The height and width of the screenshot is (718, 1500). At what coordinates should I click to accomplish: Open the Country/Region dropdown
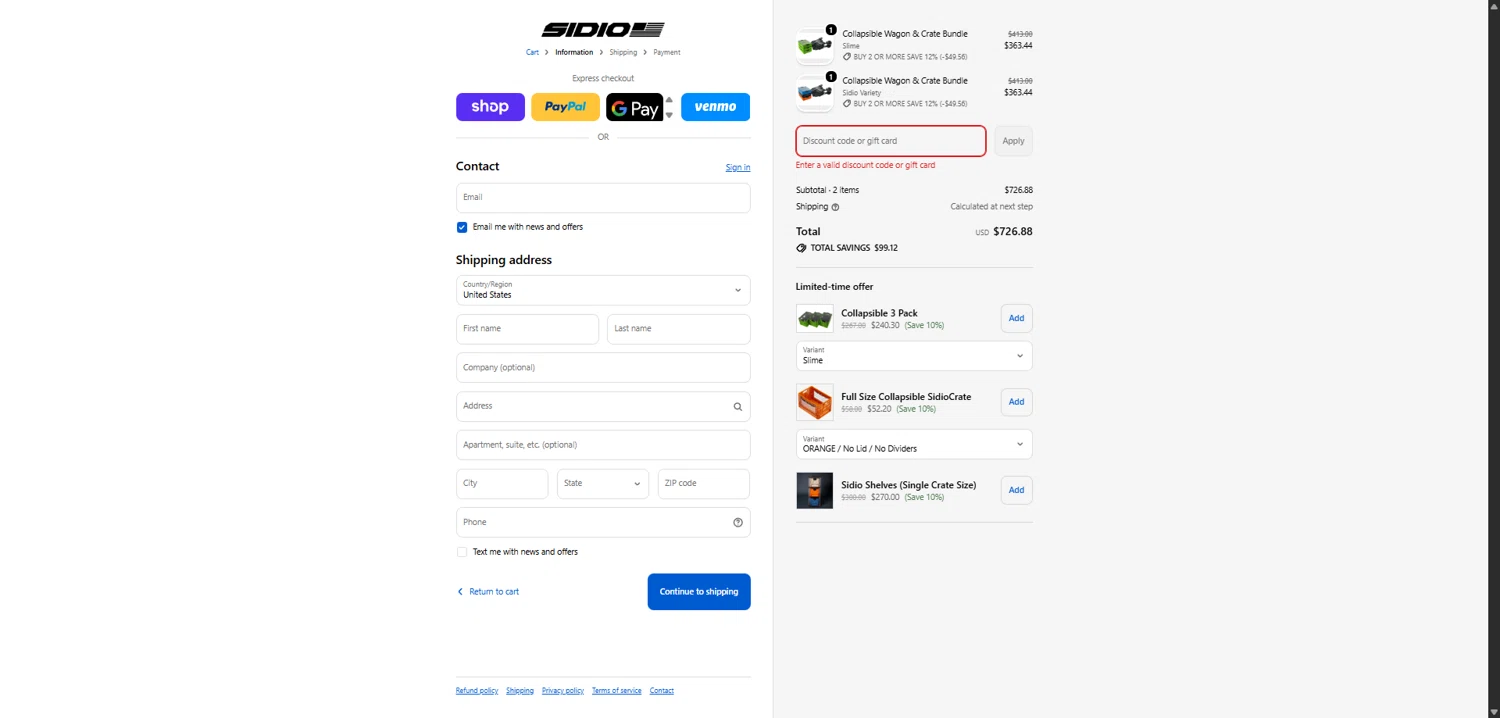603,290
